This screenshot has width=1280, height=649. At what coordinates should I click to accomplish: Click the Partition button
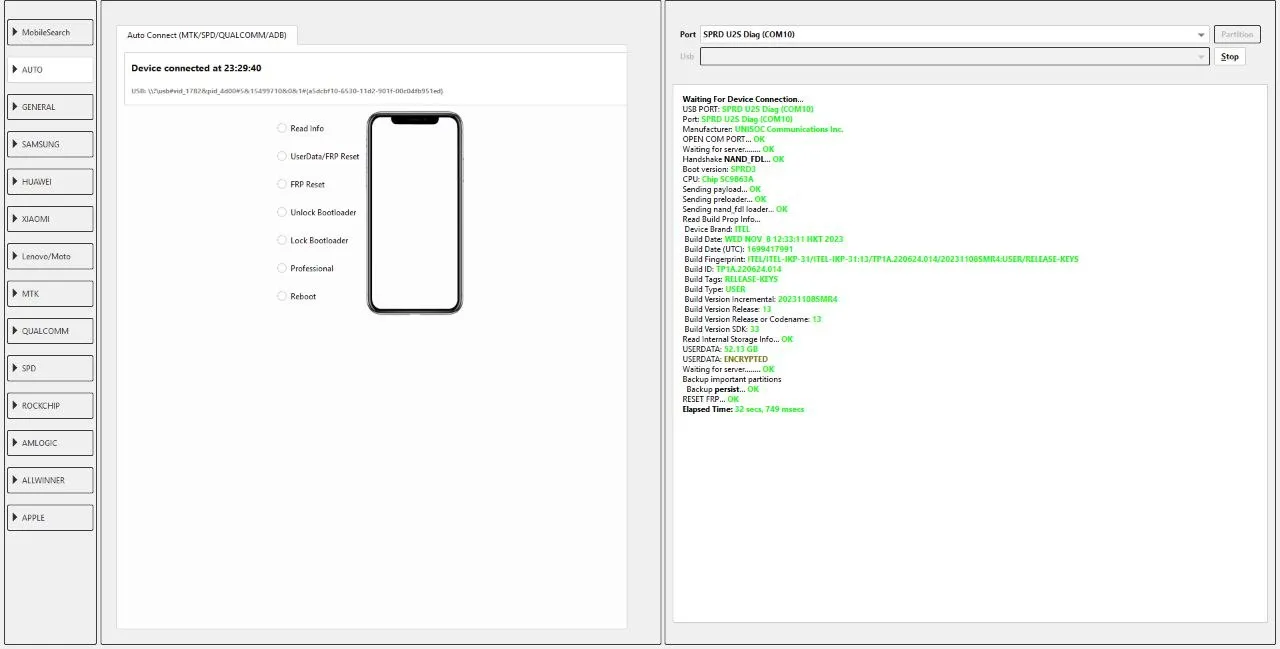(1237, 34)
